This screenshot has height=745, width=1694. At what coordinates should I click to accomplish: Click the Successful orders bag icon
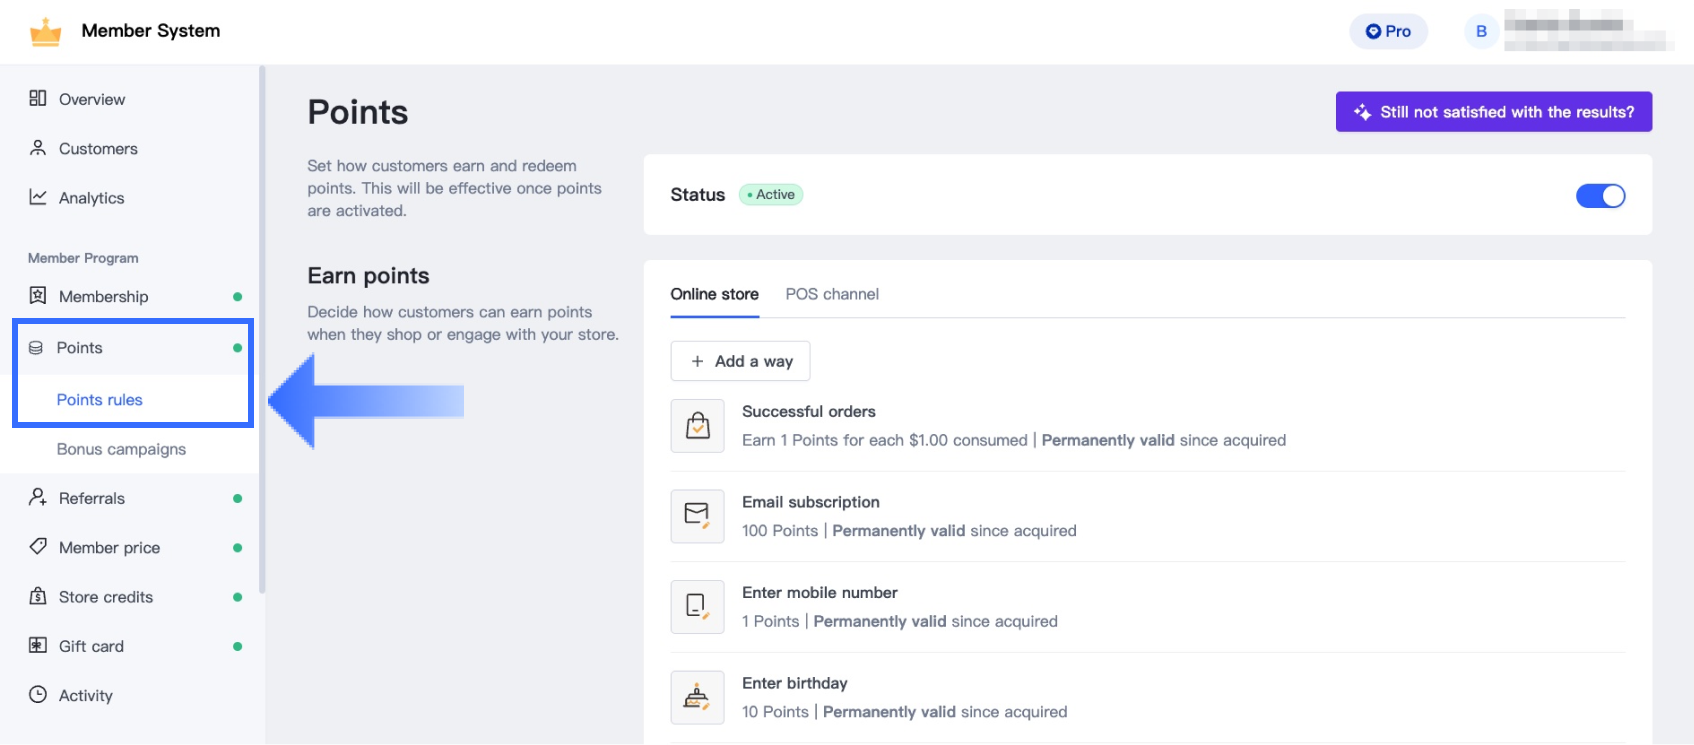697,426
